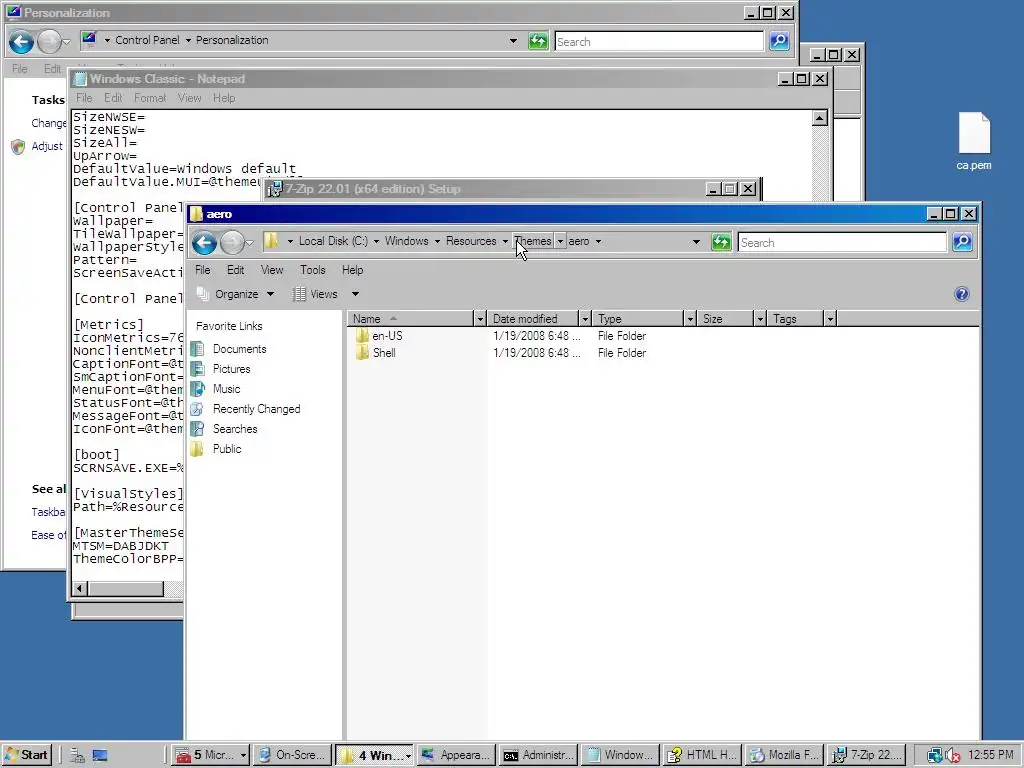Screen dimensions: 1024x768
Task: Click Resources breadcrumb in address bar
Action: coord(471,241)
